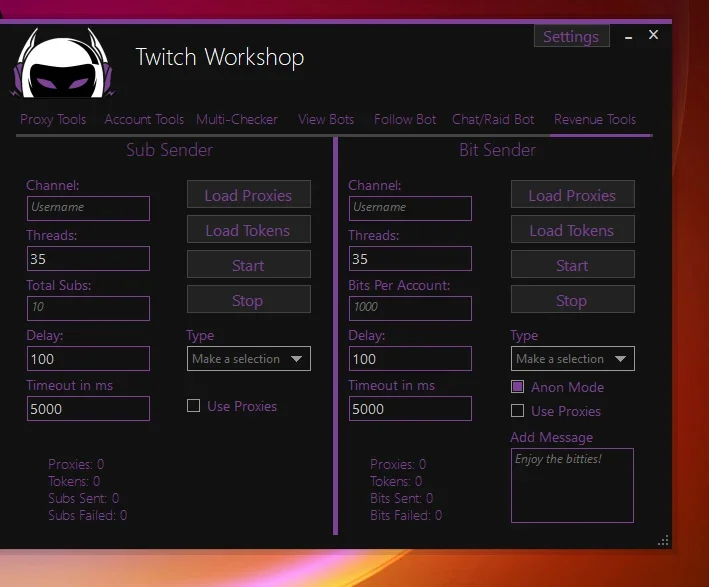Click Load Tokens in Bit Sender
Image resolution: width=709 pixels, height=587 pixels.
tap(573, 229)
